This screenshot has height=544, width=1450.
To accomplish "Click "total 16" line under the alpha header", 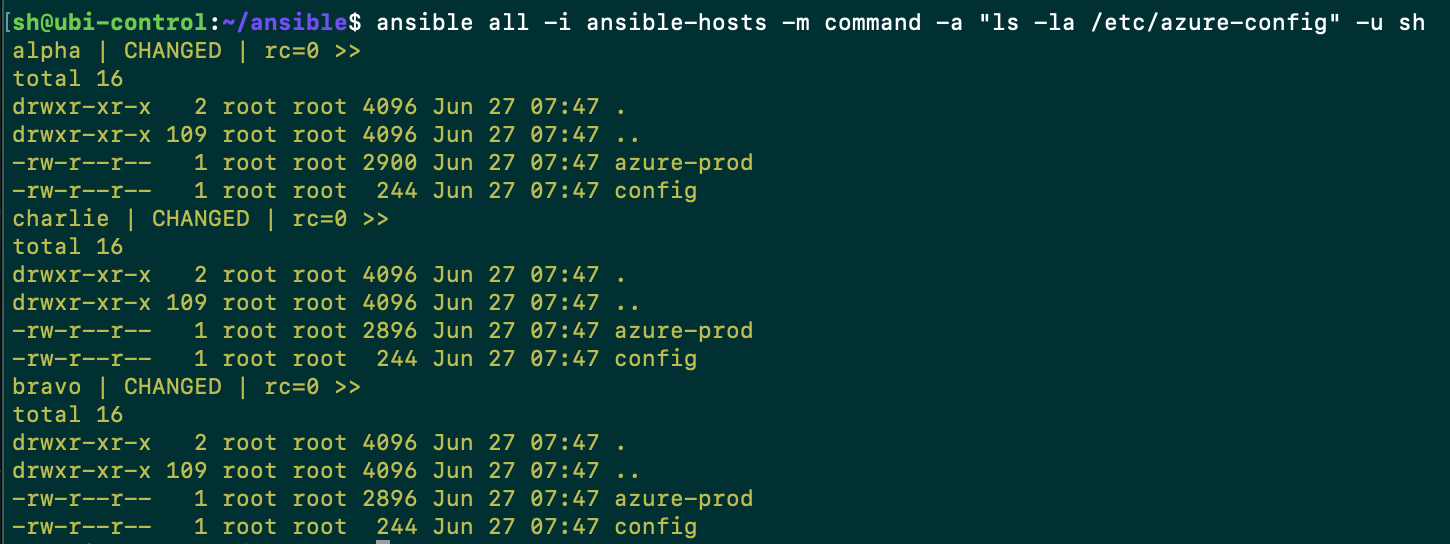I will tap(68, 78).
